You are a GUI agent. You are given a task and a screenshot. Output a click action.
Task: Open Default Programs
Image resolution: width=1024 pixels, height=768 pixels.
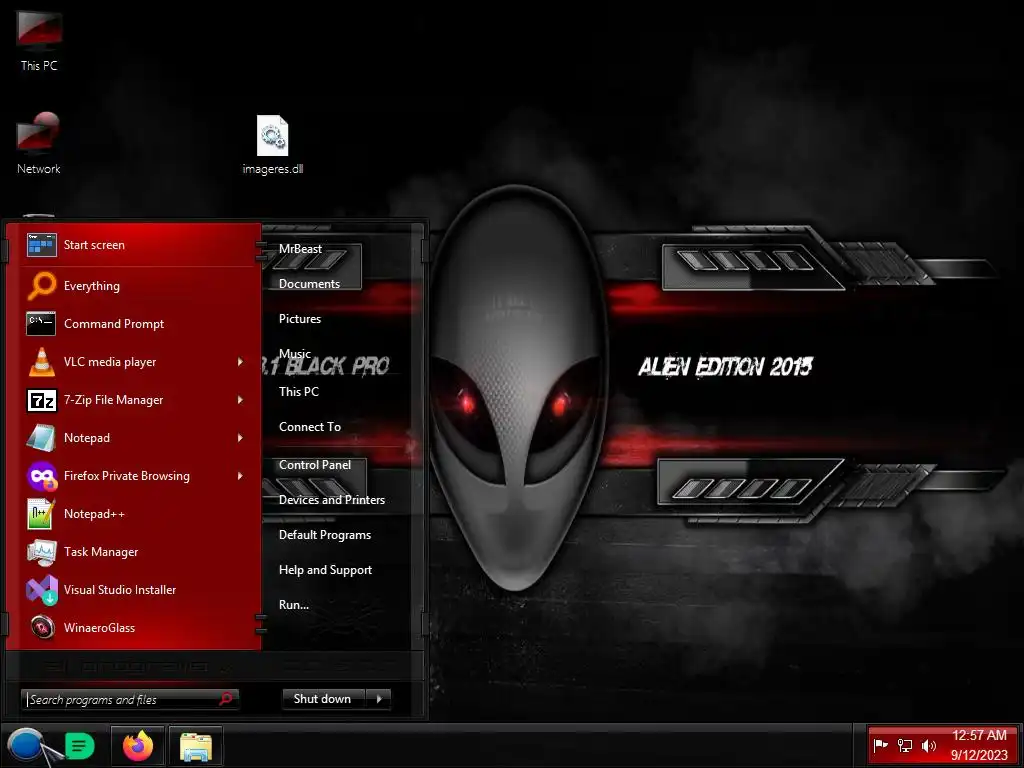325,535
